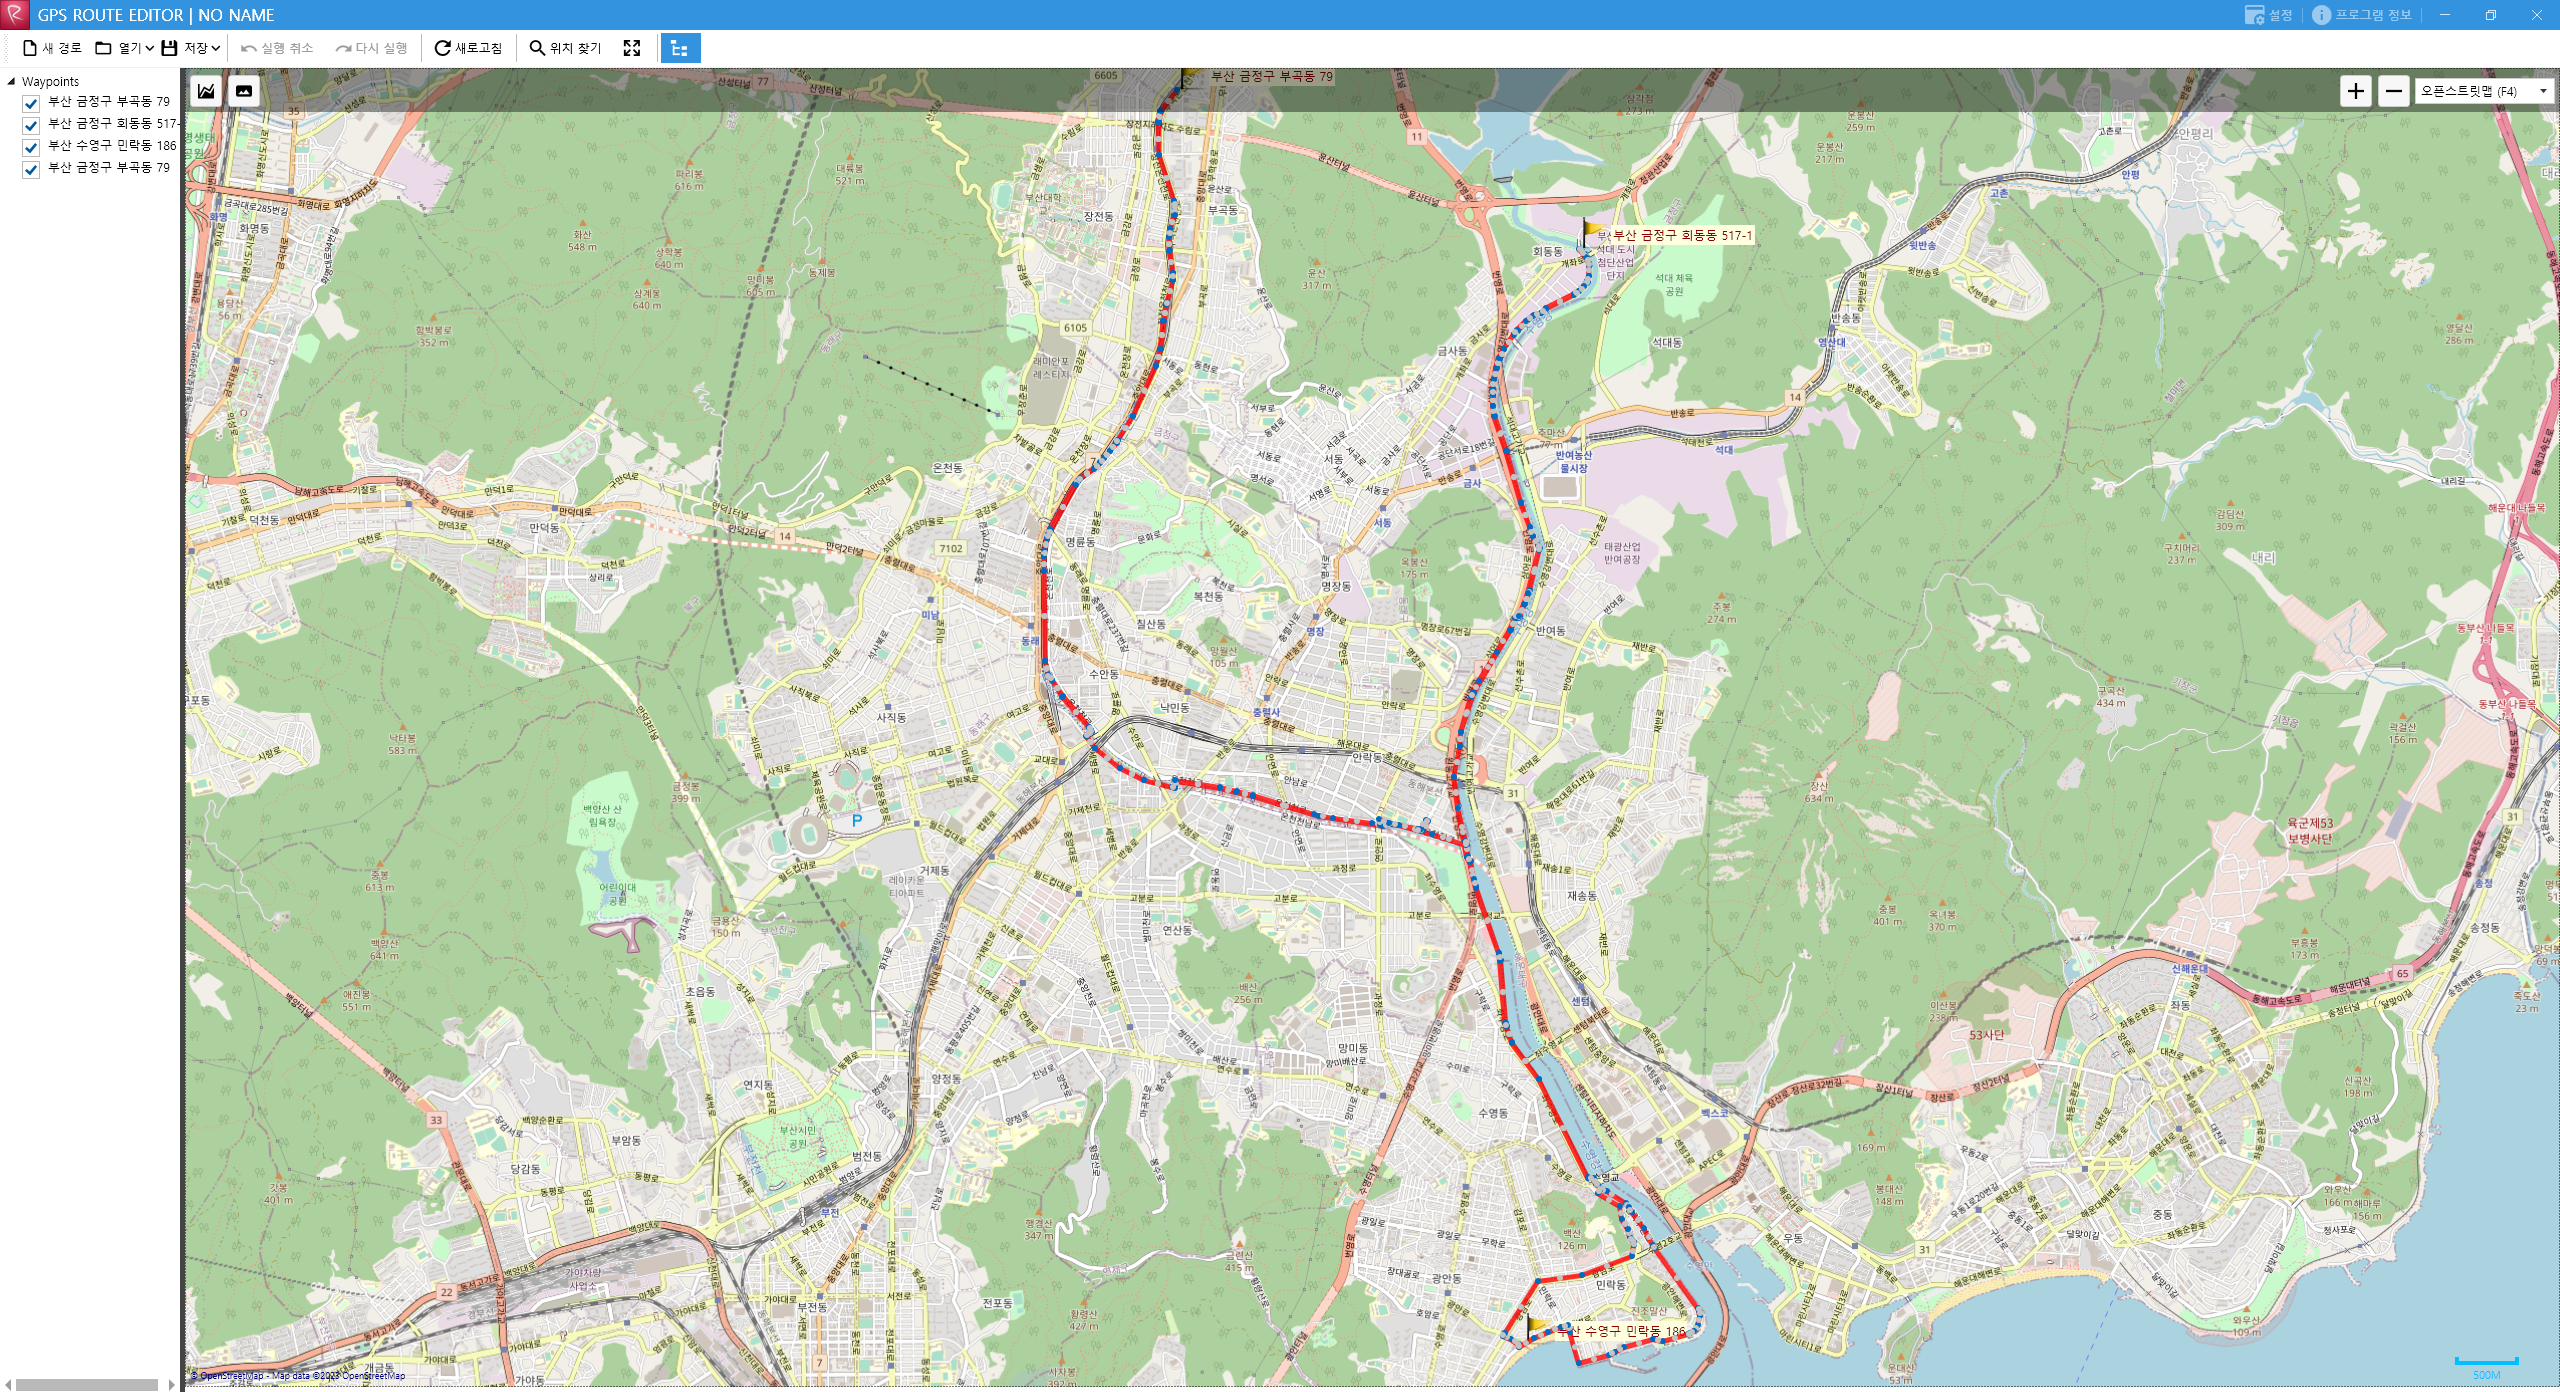Open the elevation chart panel
Screen dimensions: 2560x1392
point(206,91)
